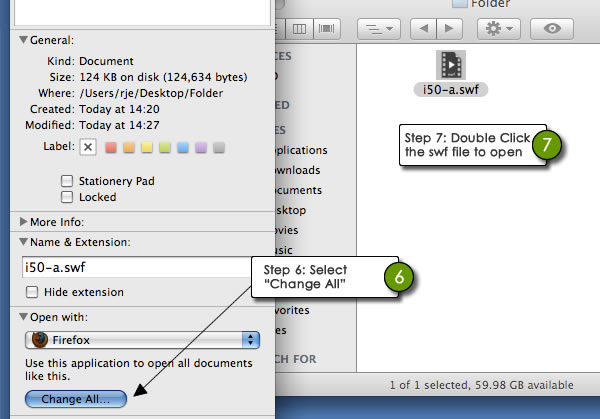Viewport: 600px width, 419px height.
Task: Switch to column view icon
Action: (x=299, y=29)
